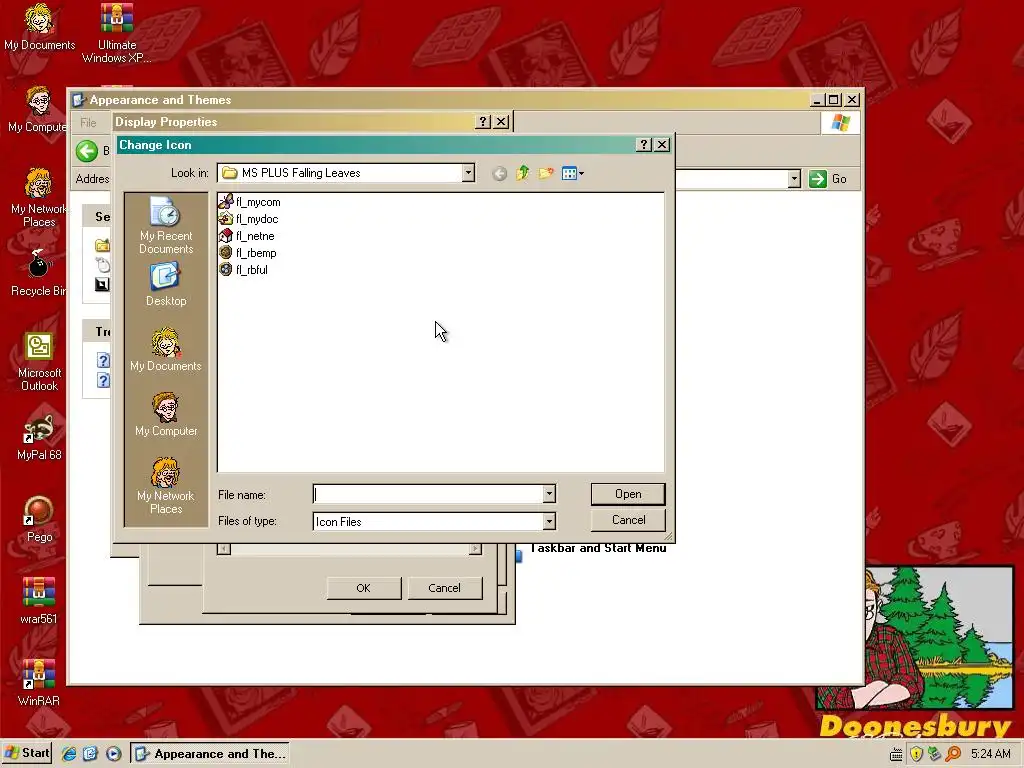1024x768 pixels.
Task: Click the Open button
Action: [x=628, y=494]
